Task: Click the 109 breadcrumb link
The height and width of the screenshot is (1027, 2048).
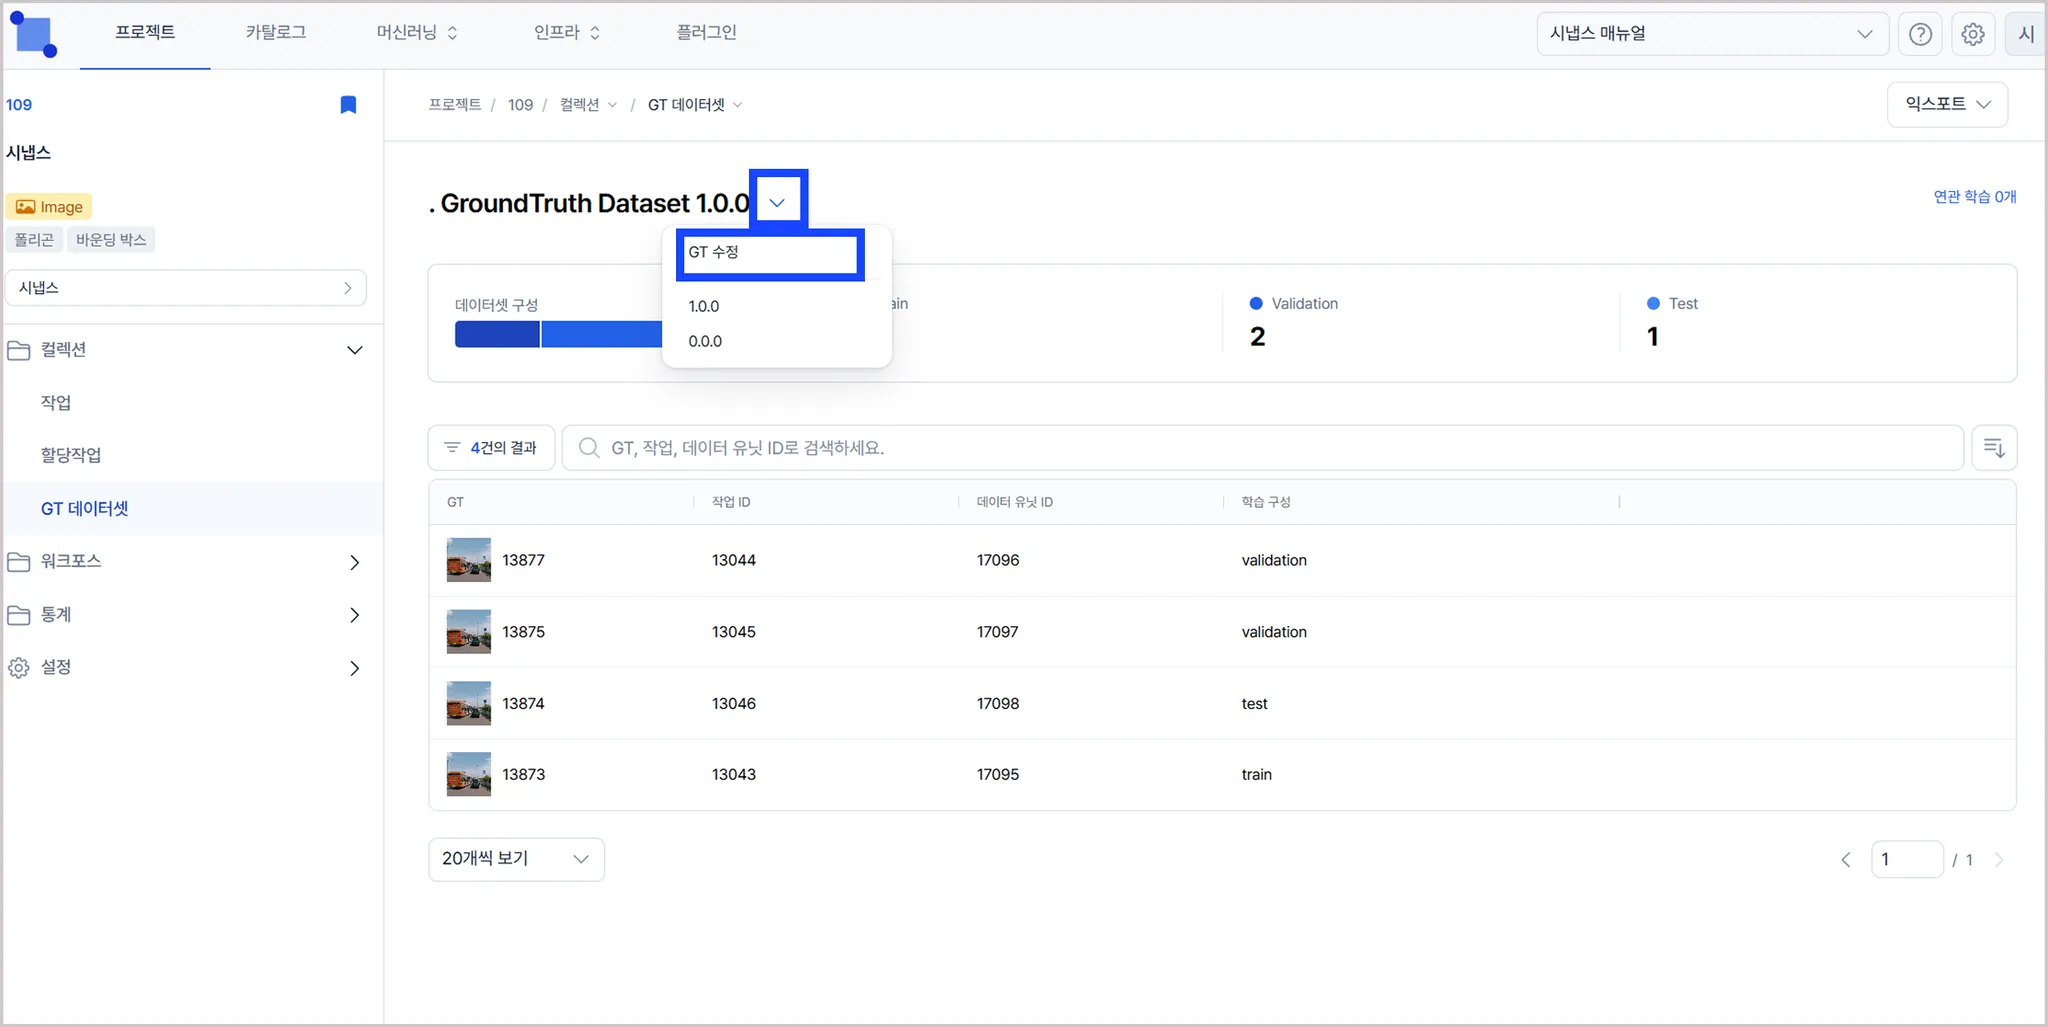Action: 520,105
